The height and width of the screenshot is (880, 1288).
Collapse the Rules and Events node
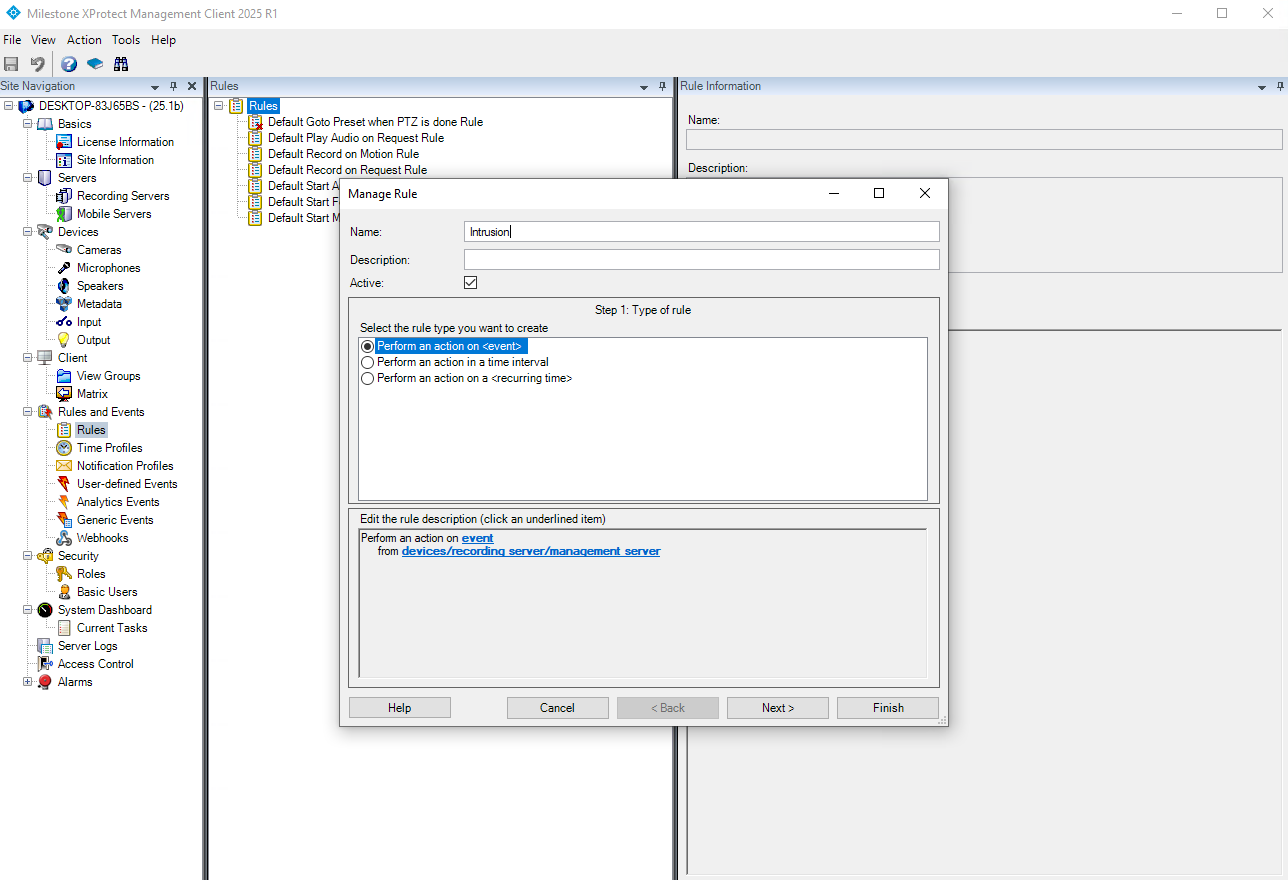coord(26,412)
